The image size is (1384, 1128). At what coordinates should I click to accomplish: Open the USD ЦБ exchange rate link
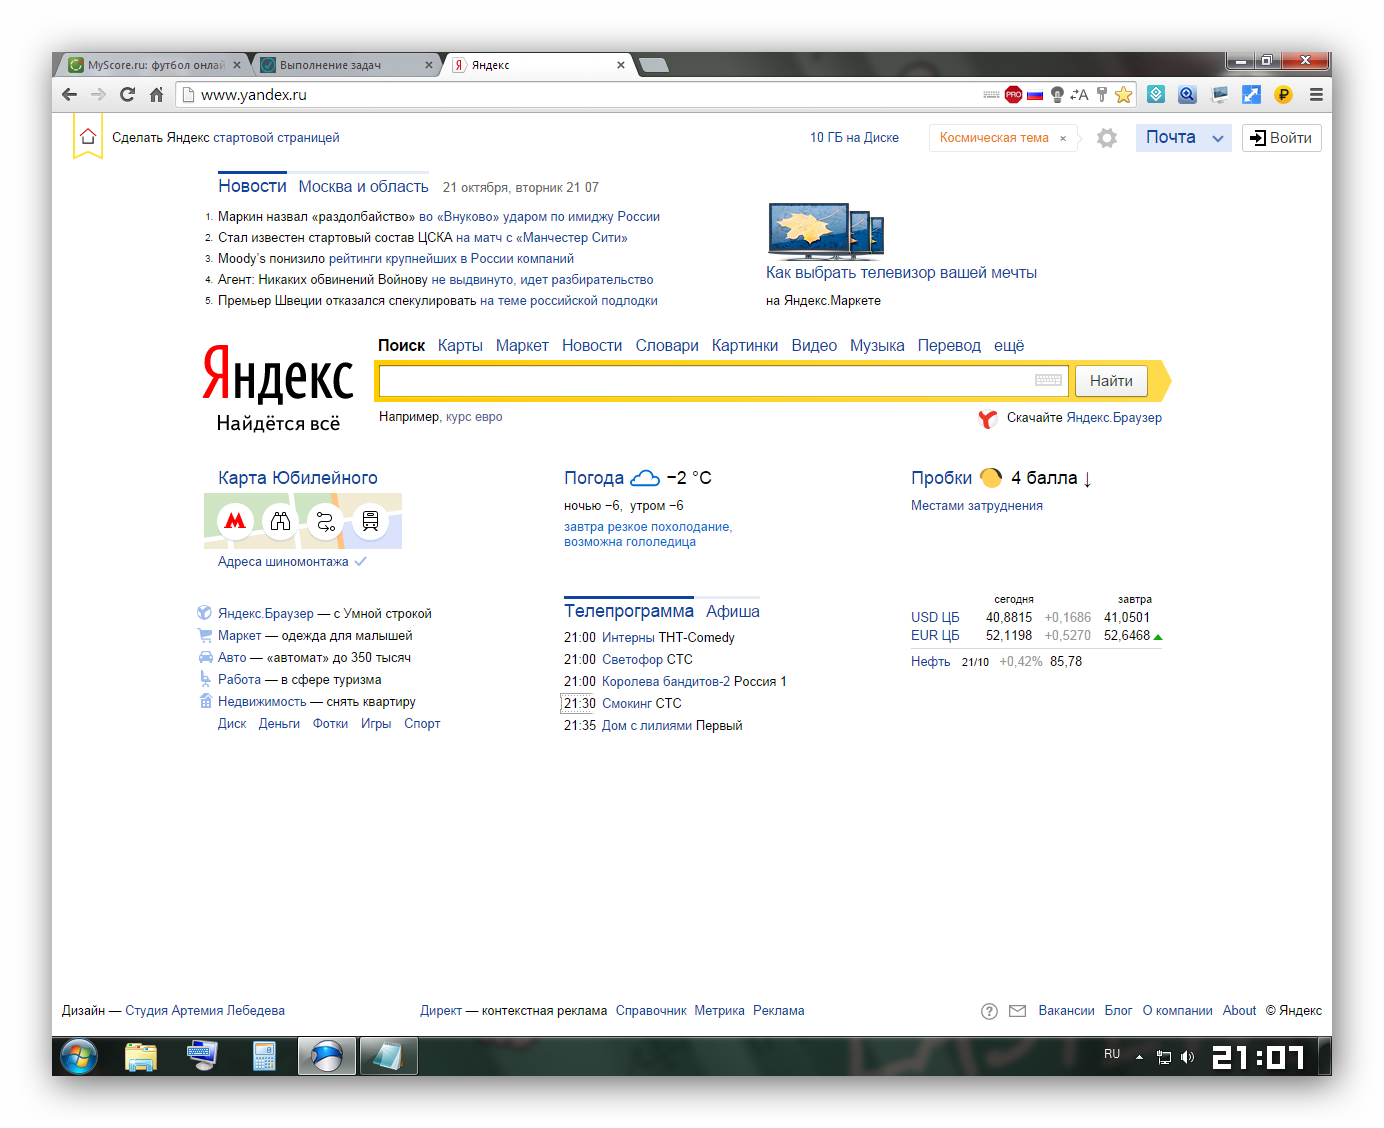point(935,617)
